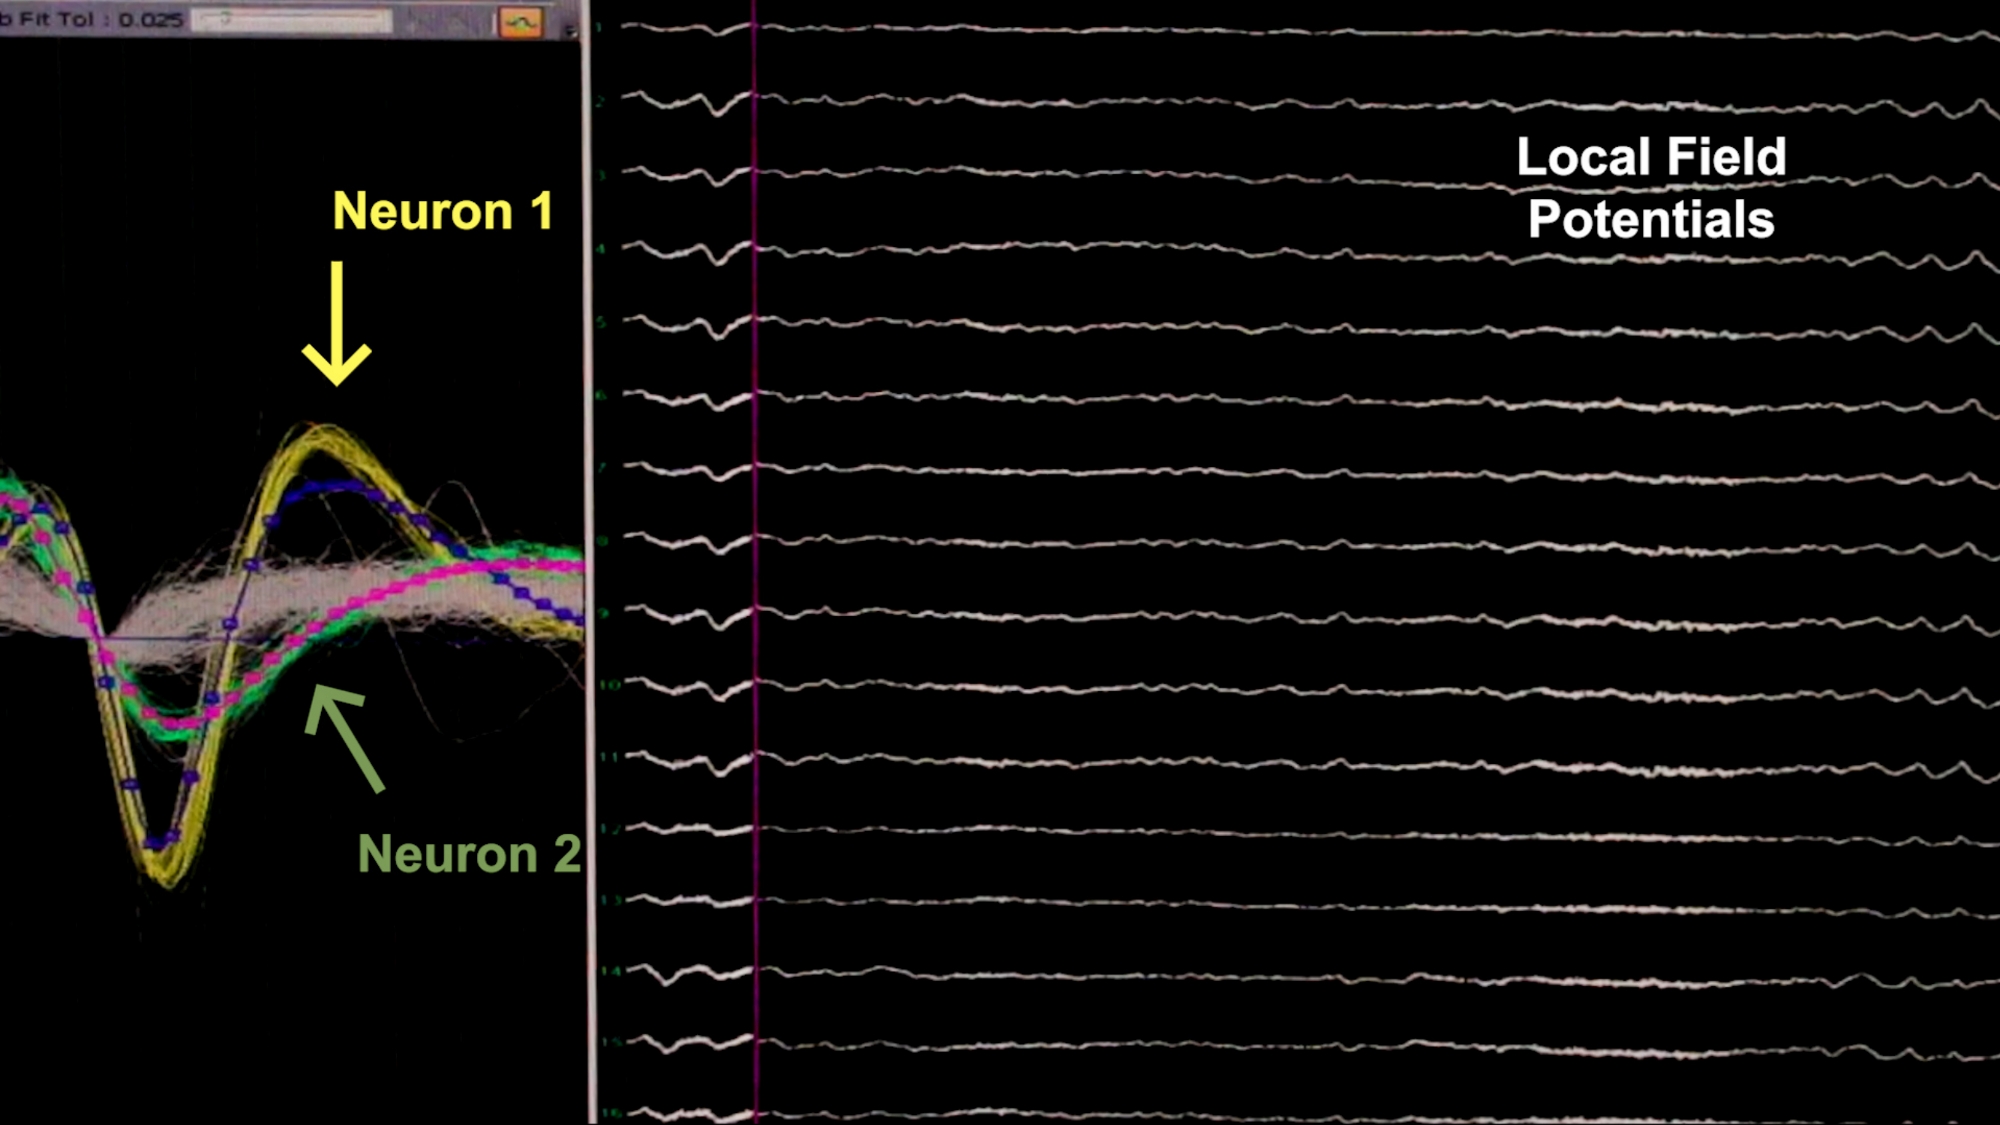Viewport: 2000px width, 1125px height.
Task: Open the small dropdown arrow beside waveform icon
Action: 569,30
